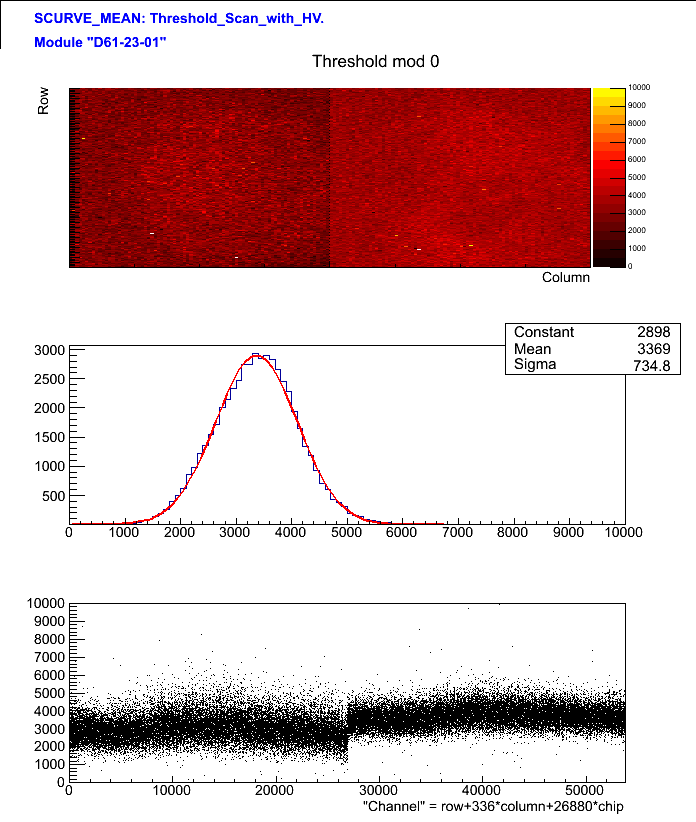
Task: Click the 500 y-axis label of histogram
Action: (x=53, y=496)
